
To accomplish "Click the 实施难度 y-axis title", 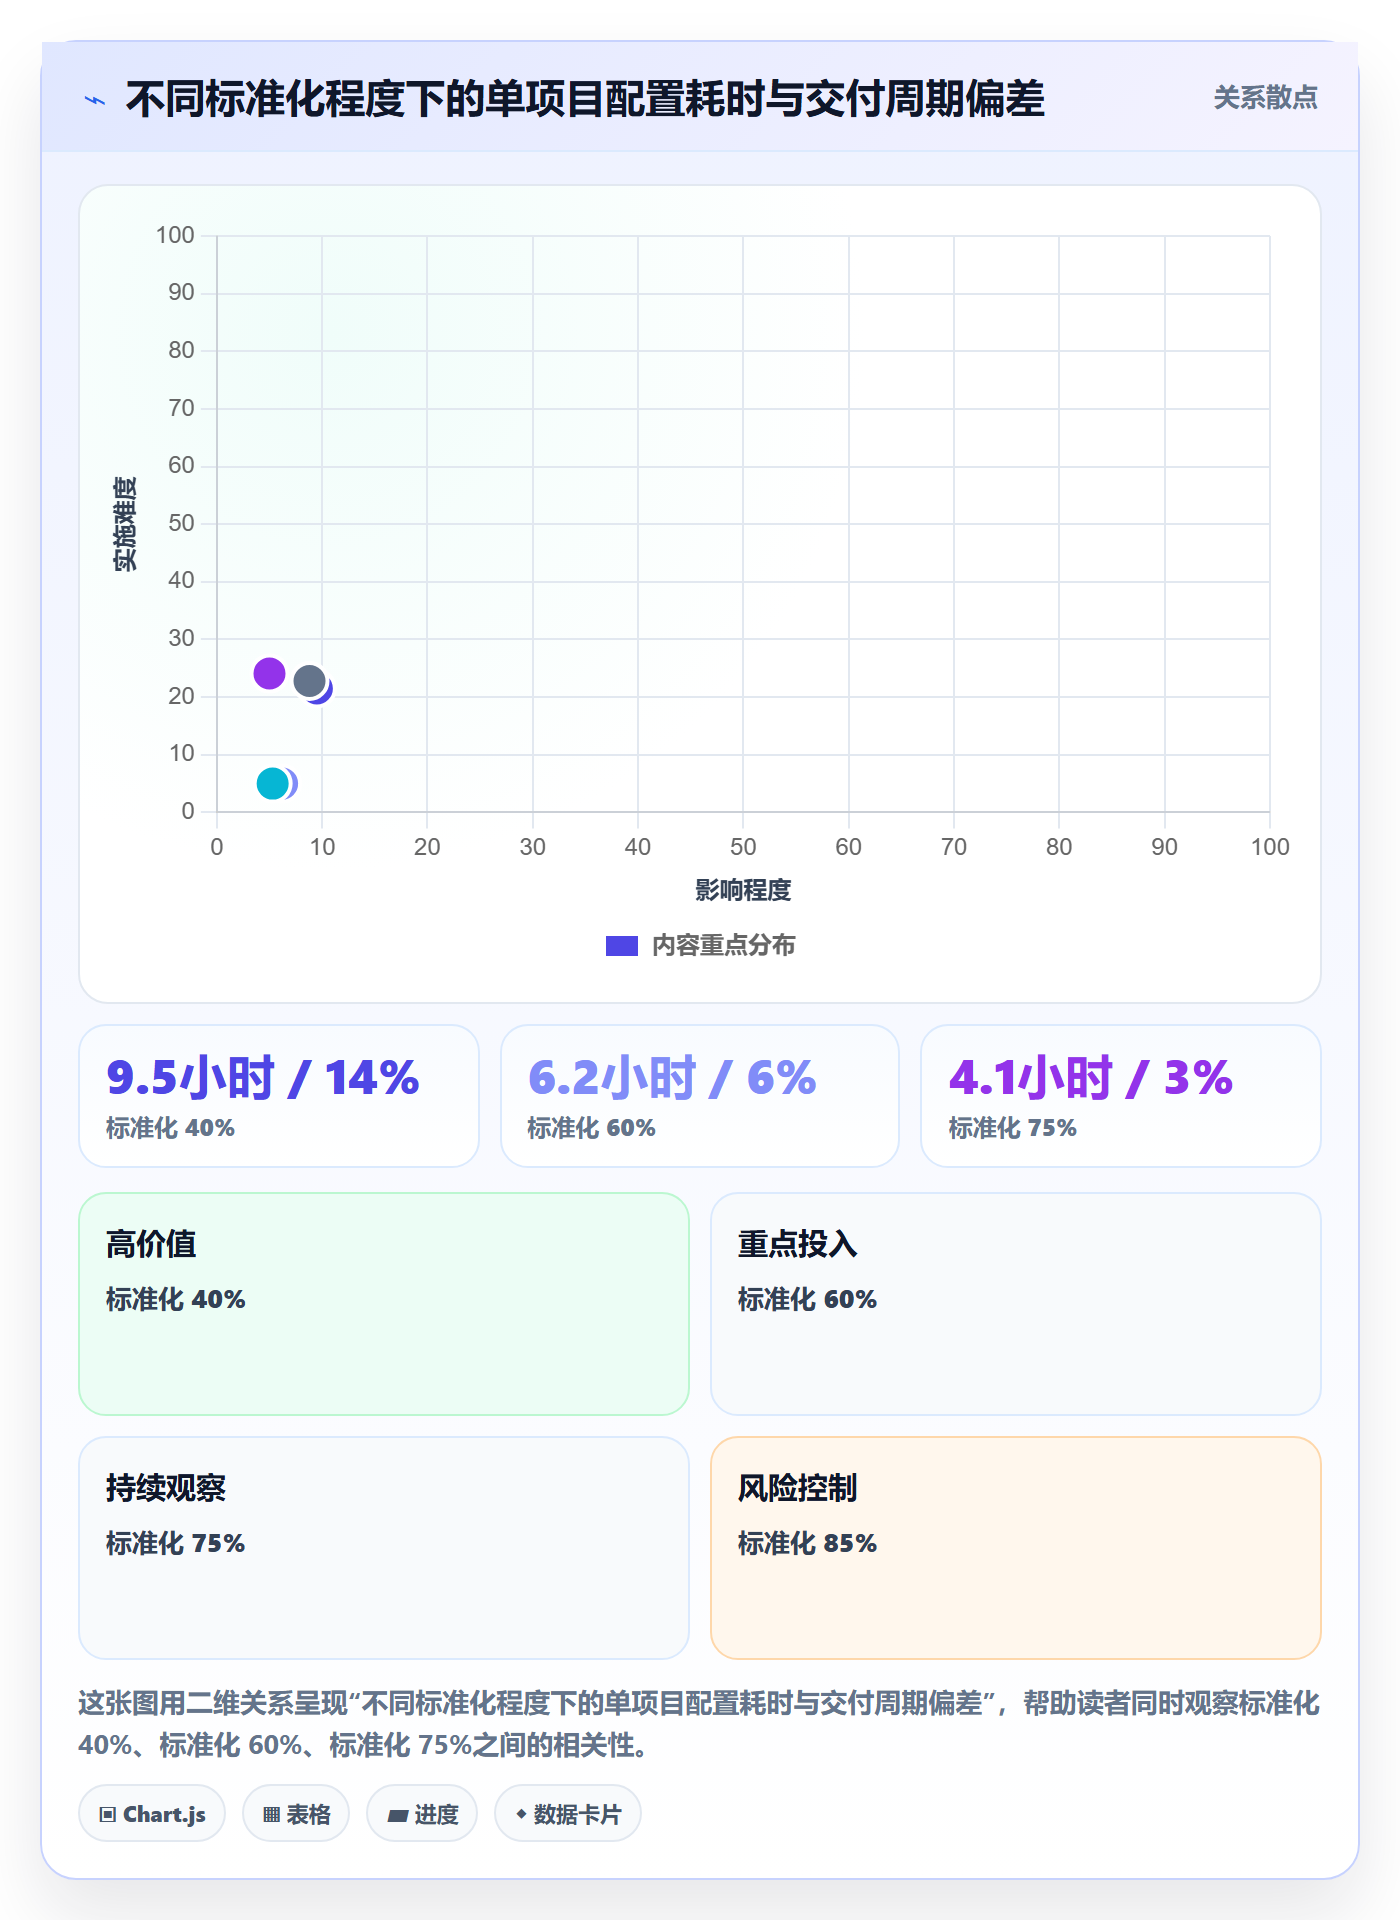I will [125, 524].
